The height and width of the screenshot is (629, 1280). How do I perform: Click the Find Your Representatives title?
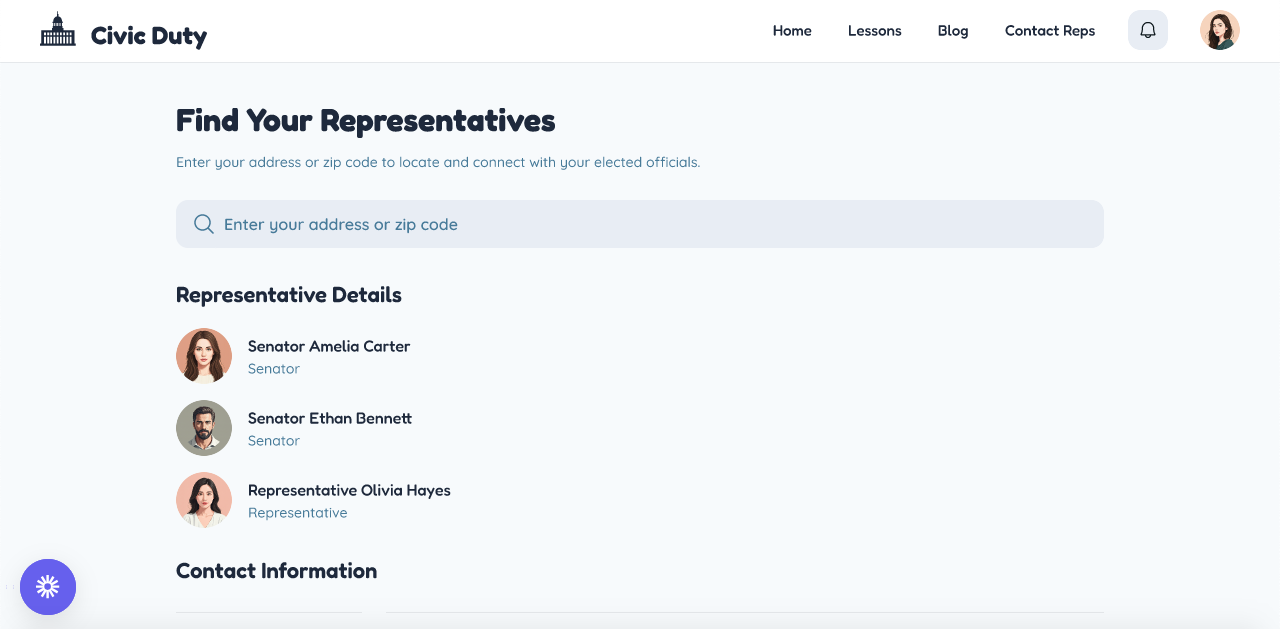[366, 121]
